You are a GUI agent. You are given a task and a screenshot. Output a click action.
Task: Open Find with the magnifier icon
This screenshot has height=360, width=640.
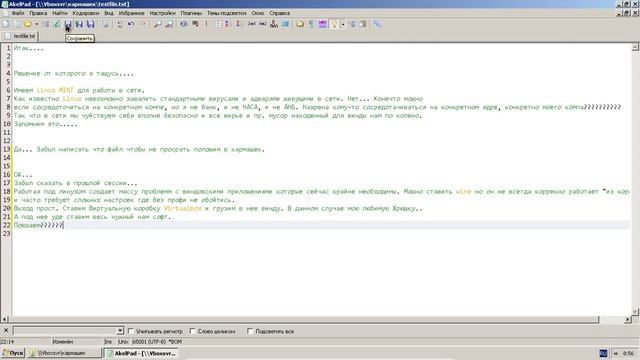(x=158, y=24)
